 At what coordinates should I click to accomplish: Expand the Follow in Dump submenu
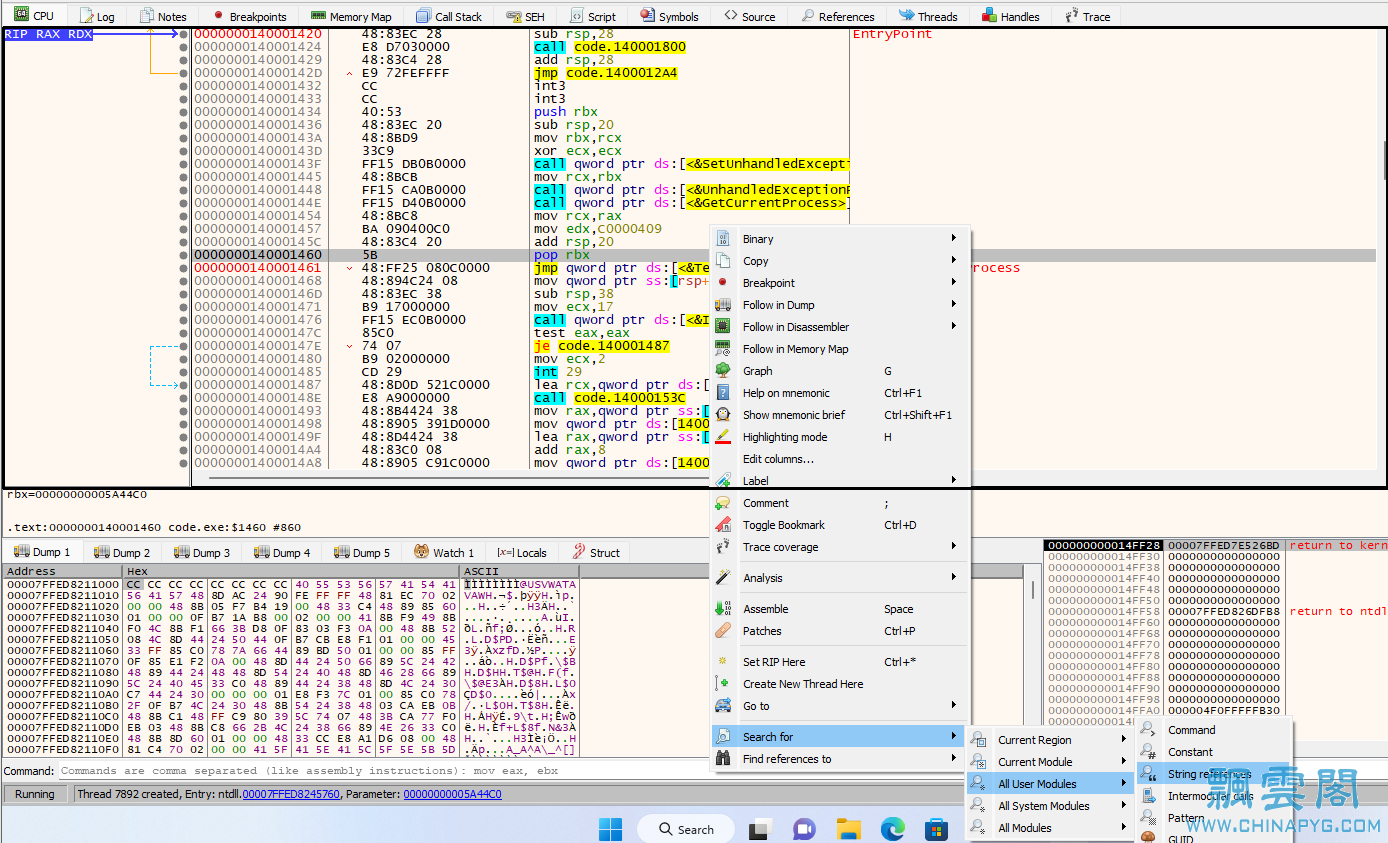[x=954, y=305]
